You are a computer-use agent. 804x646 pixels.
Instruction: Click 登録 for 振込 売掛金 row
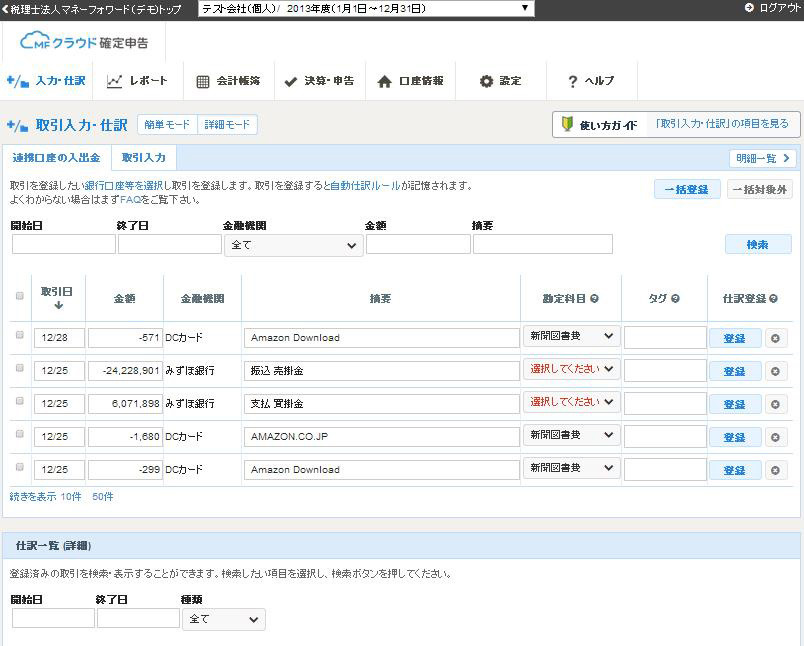(735, 371)
